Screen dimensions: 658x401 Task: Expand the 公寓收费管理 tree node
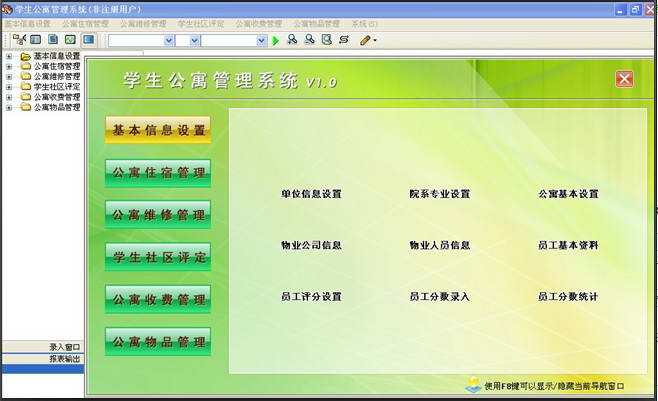(x=9, y=97)
